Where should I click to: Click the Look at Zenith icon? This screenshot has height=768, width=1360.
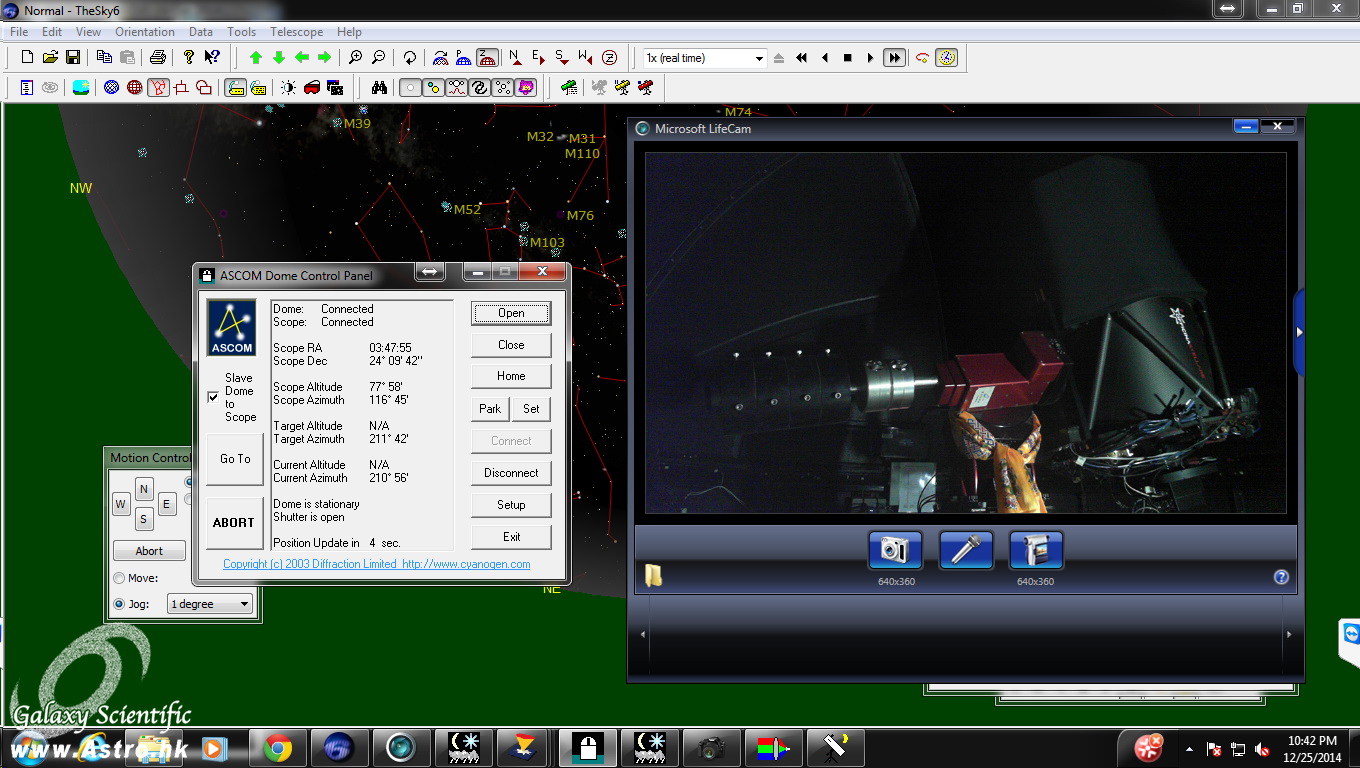(x=609, y=58)
